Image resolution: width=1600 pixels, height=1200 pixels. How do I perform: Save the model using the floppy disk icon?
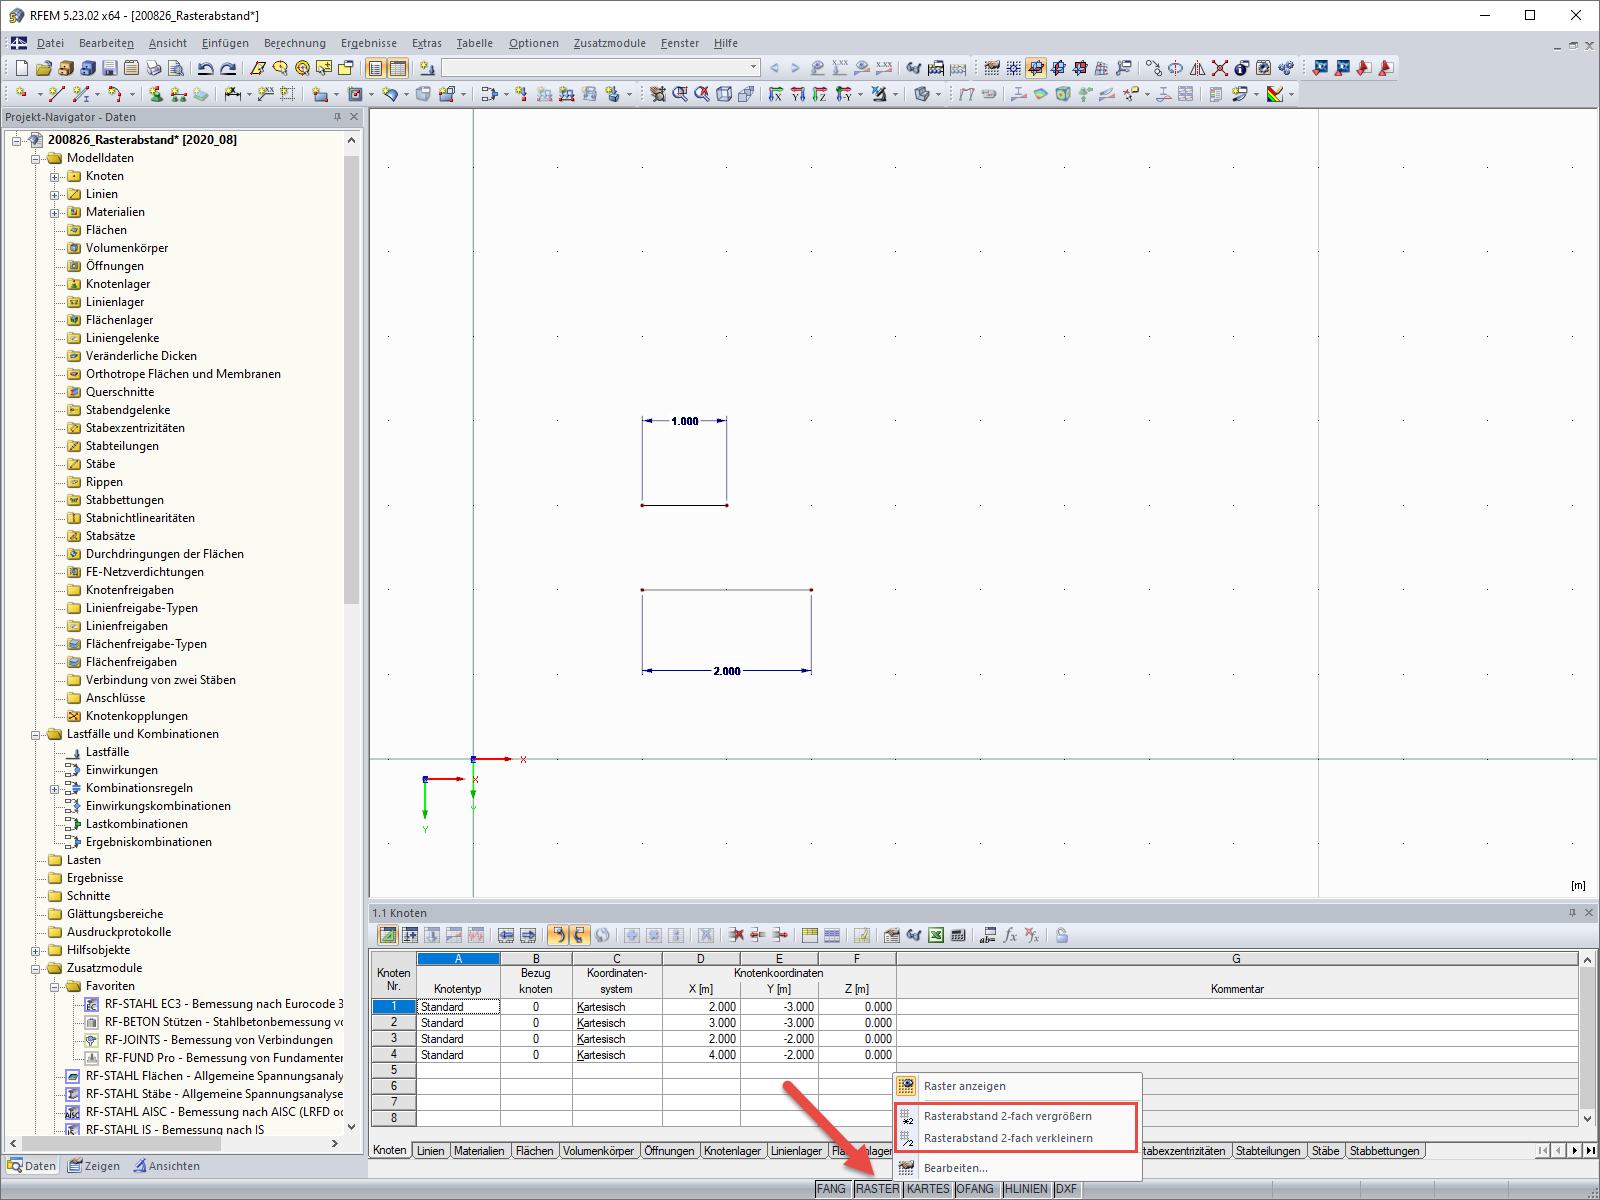(110, 68)
